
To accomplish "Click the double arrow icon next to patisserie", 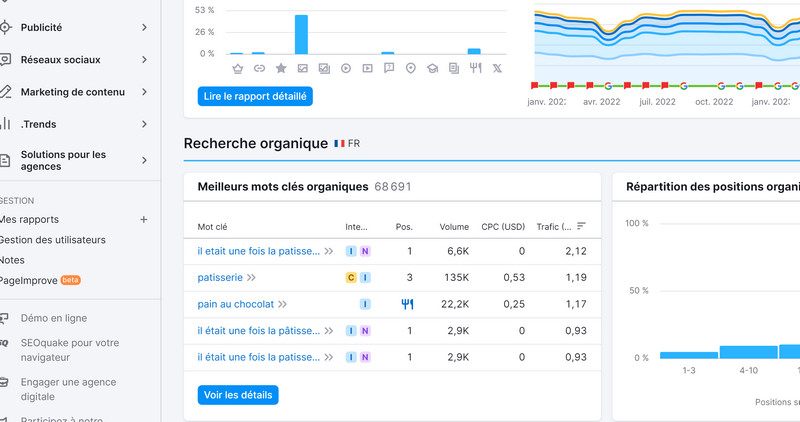I will point(251,278).
